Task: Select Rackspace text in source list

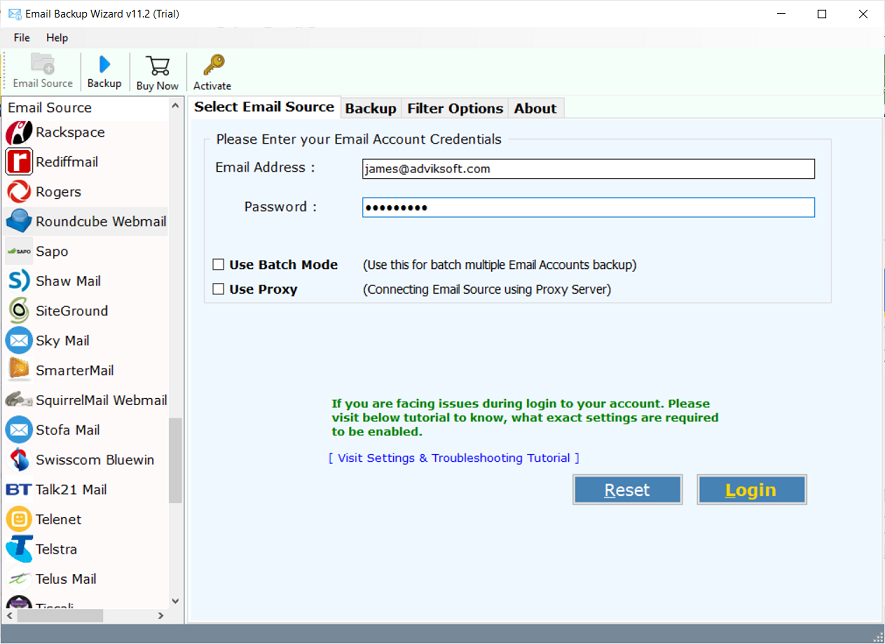Action: [70, 132]
